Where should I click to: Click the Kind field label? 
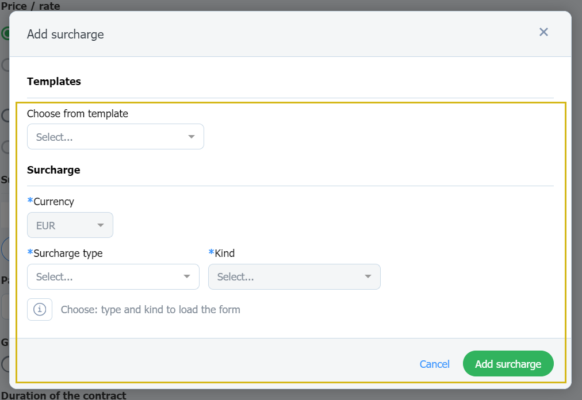point(222,253)
